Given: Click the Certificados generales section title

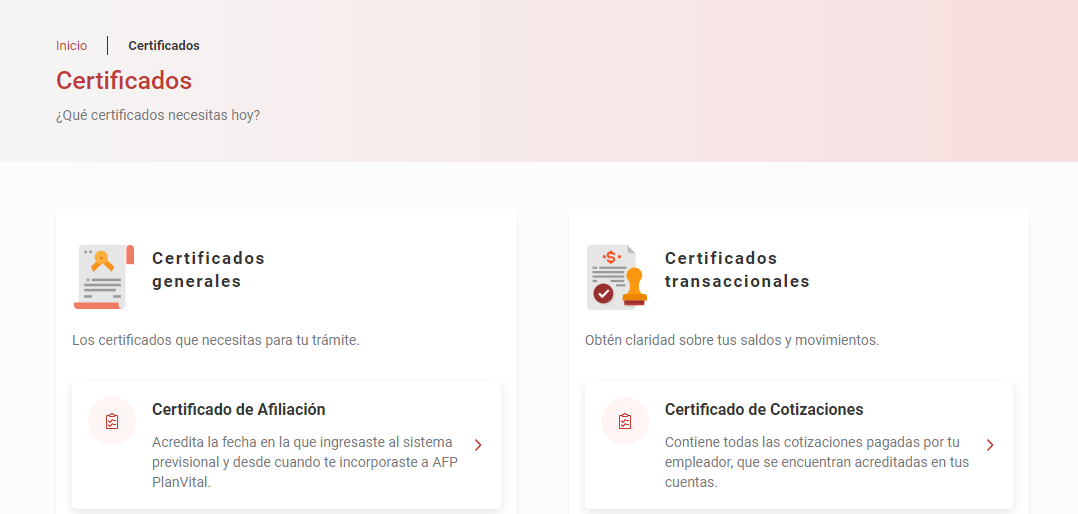Looking at the screenshot, I should (208, 270).
